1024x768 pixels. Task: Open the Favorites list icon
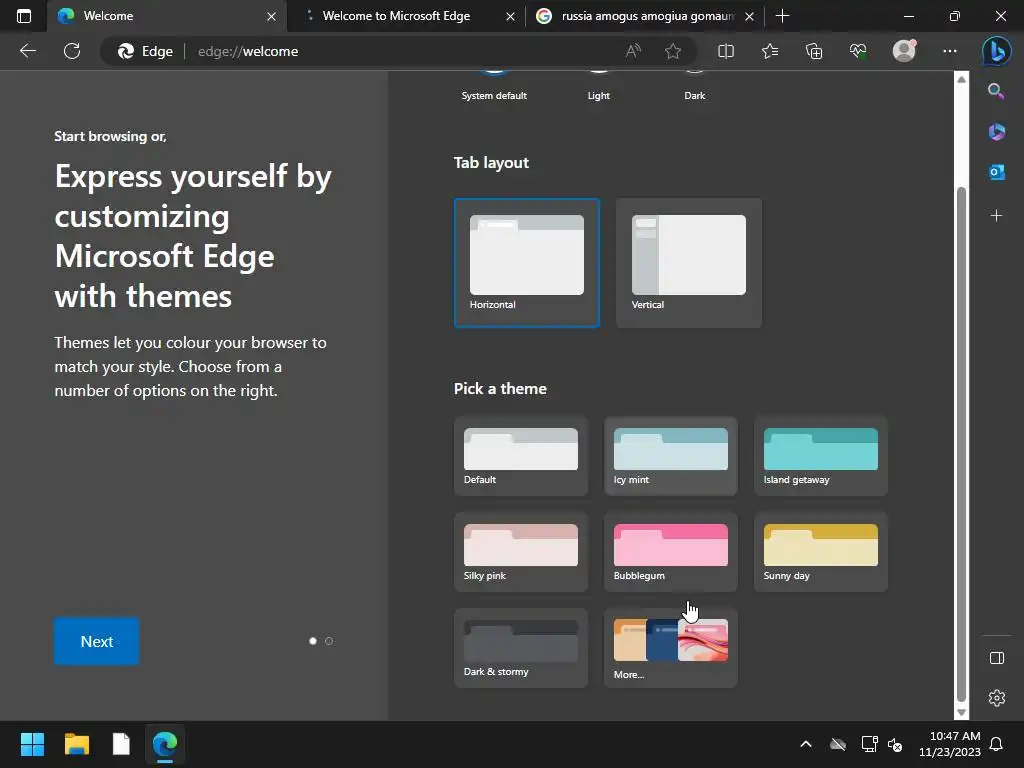[770, 51]
